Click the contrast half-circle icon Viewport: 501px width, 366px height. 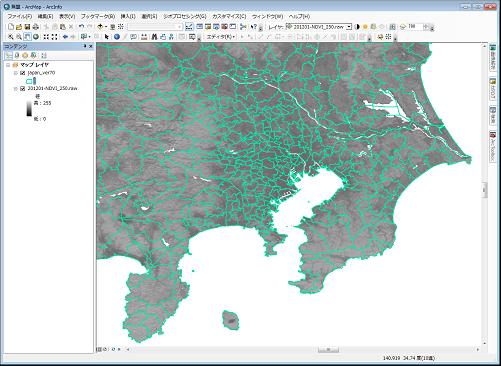(357, 27)
